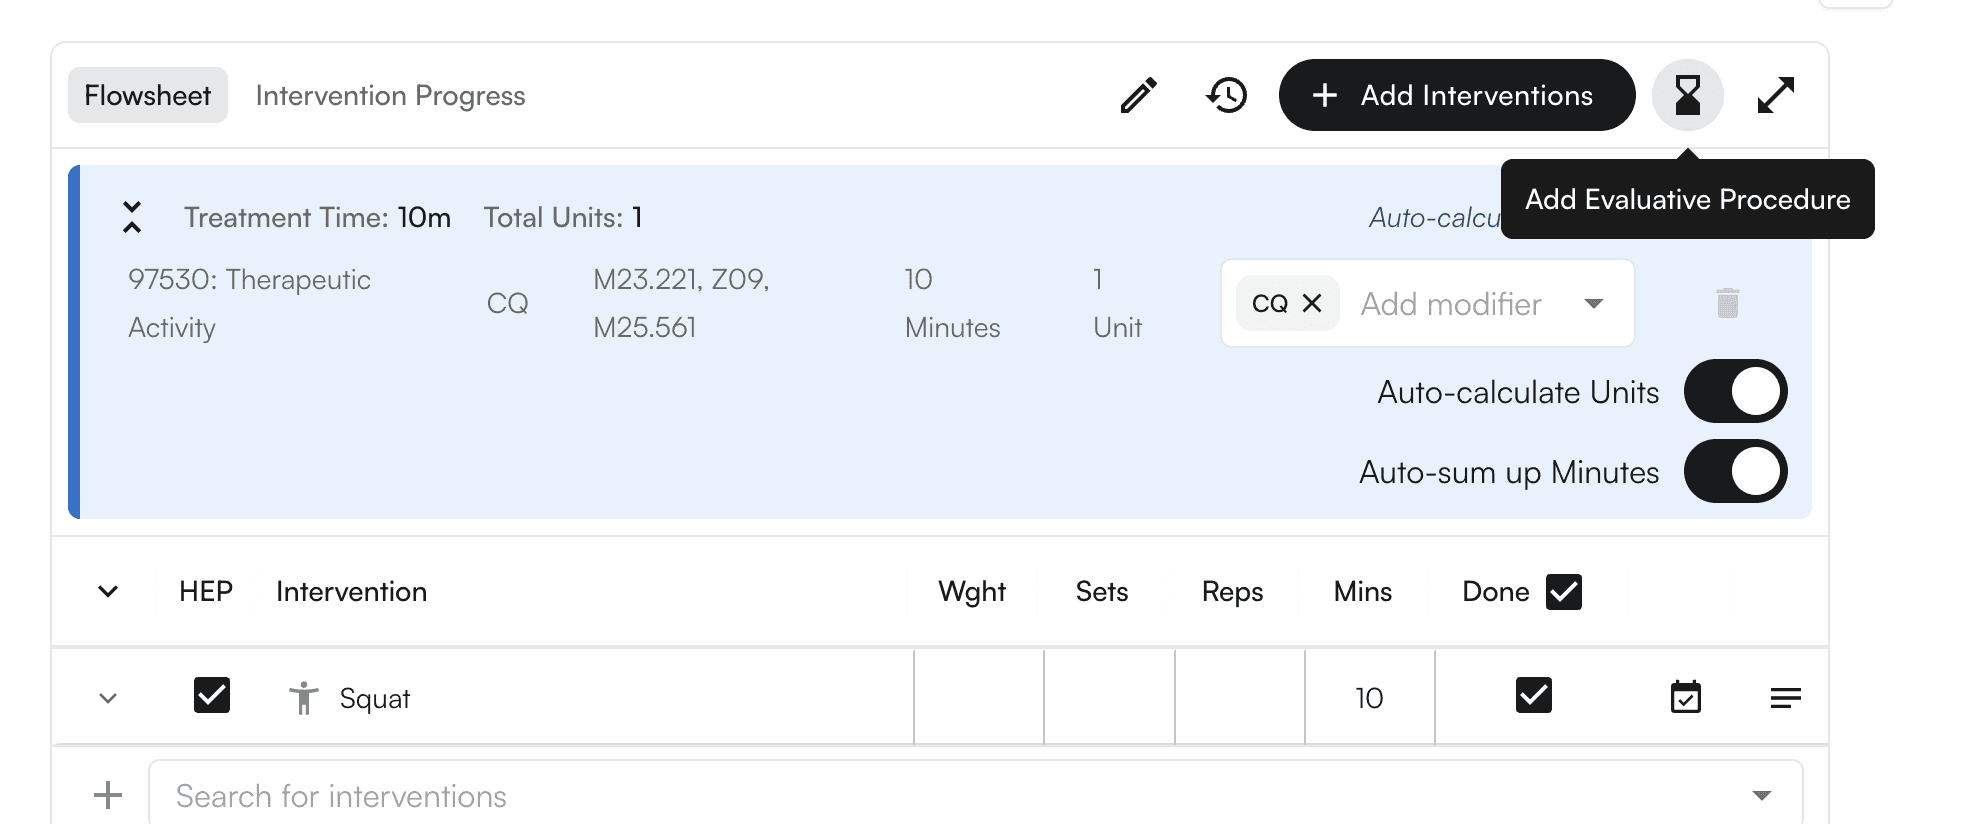Click the plus icon beside intervention search

(x=108, y=796)
